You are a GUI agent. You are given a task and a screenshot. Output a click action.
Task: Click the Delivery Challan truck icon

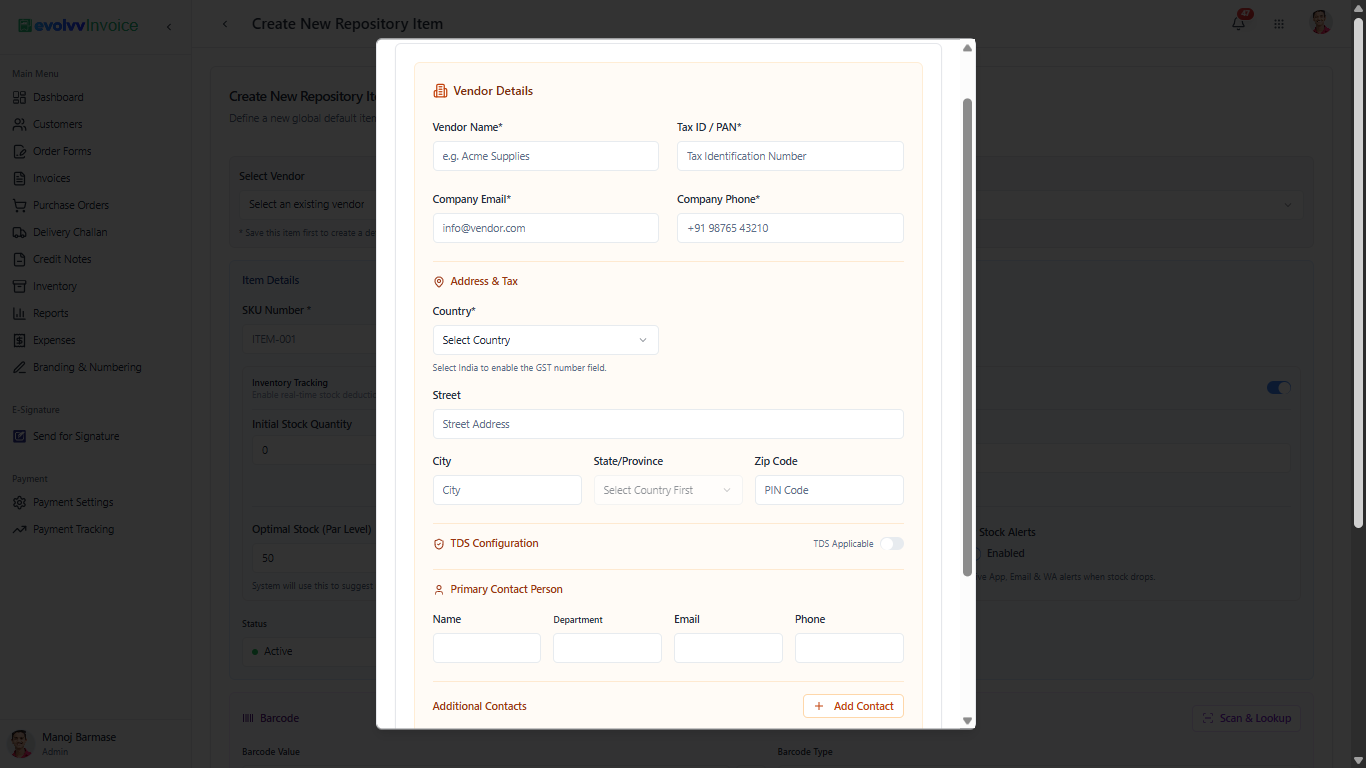coord(19,232)
